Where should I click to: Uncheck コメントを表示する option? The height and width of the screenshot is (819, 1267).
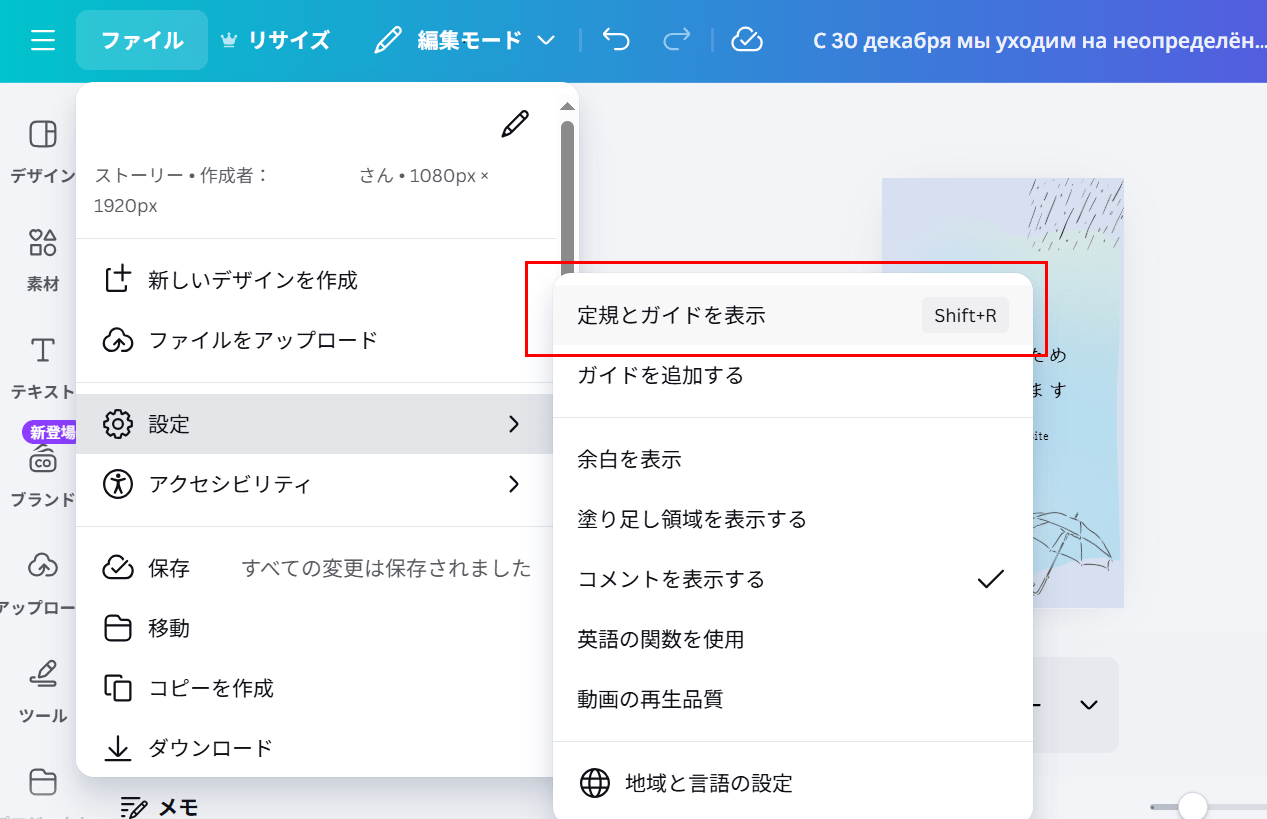coord(793,580)
